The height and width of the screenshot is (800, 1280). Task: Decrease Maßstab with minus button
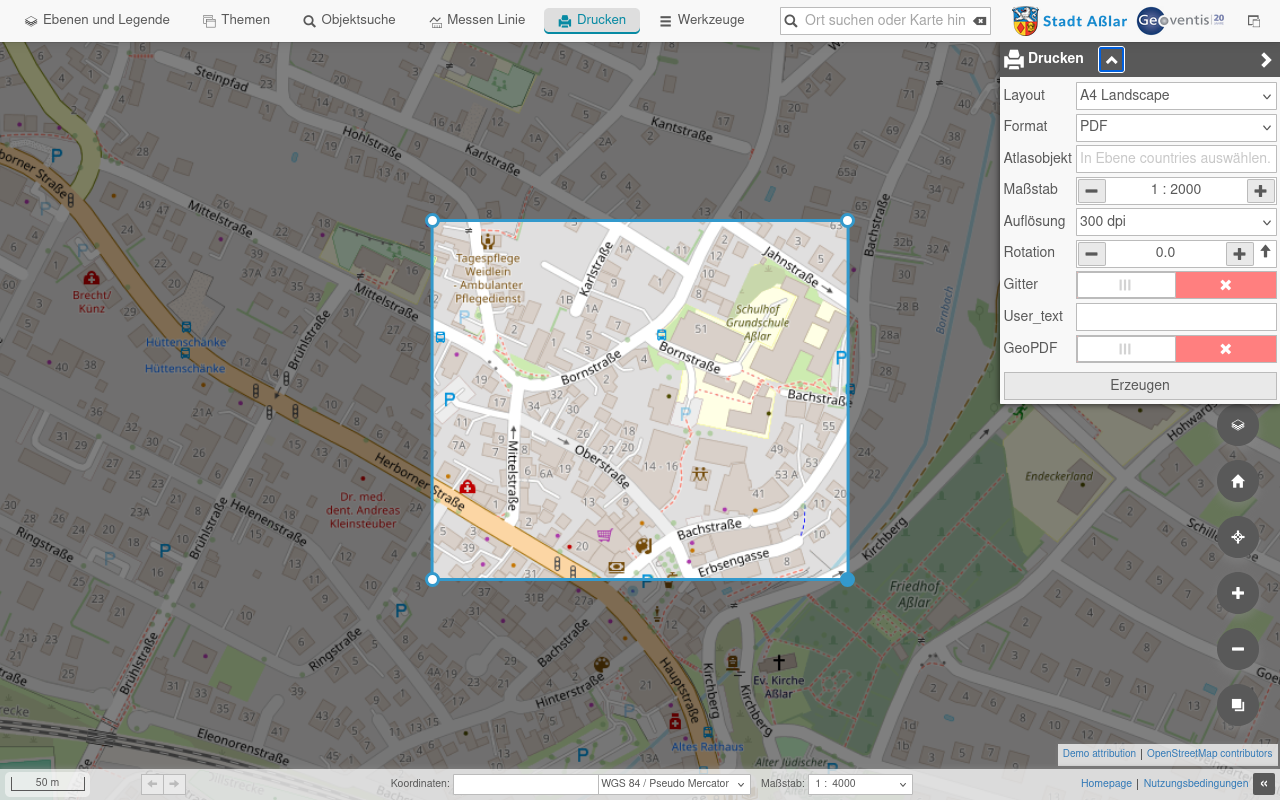coord(1092,191)
